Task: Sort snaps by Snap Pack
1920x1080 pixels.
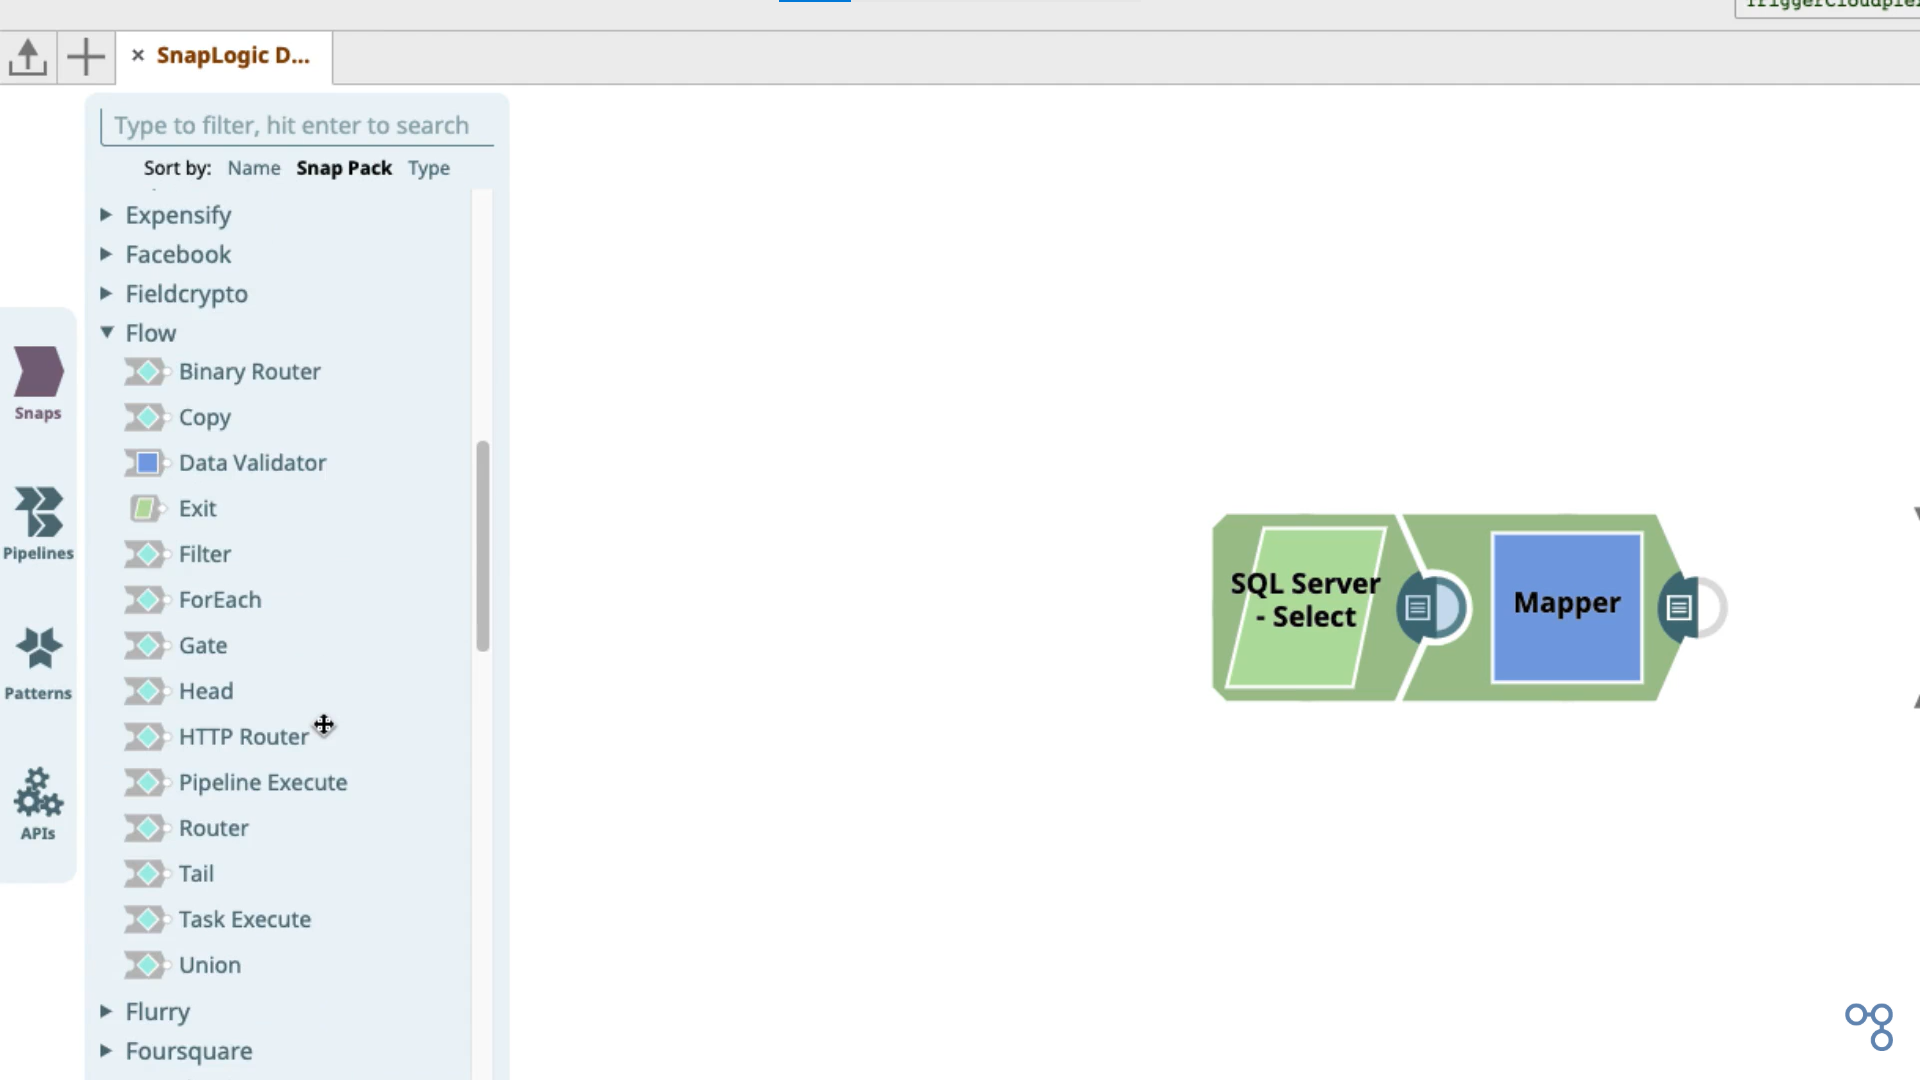Action: 344,168
